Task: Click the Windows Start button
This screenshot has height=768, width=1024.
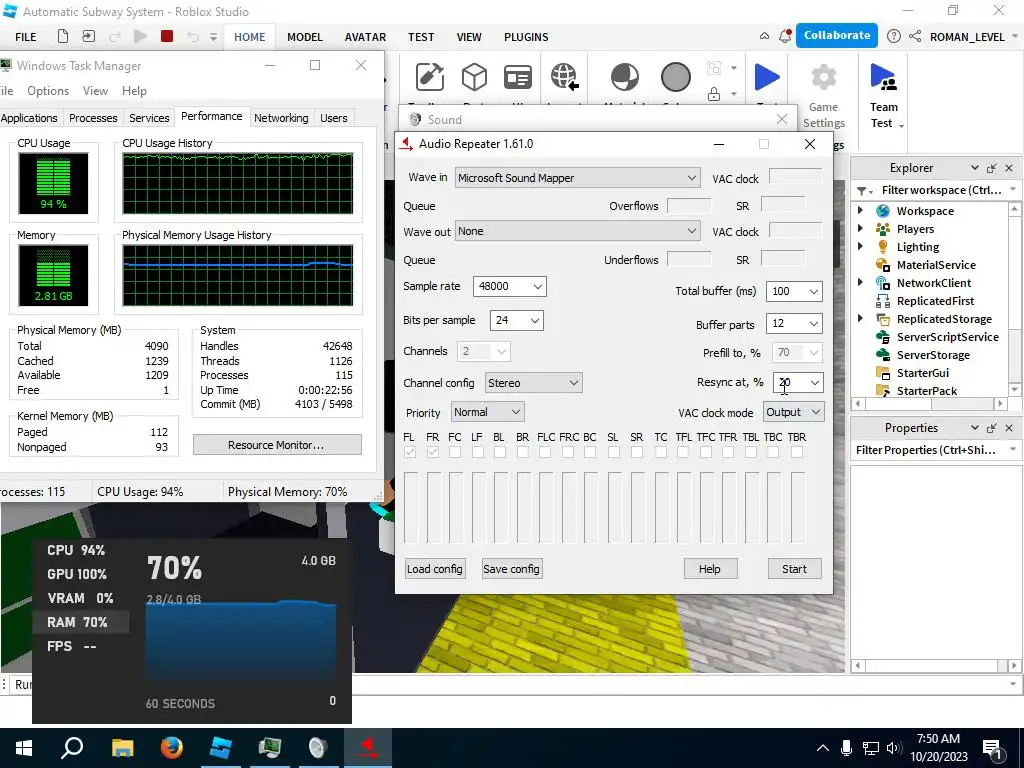Action: 24,748
